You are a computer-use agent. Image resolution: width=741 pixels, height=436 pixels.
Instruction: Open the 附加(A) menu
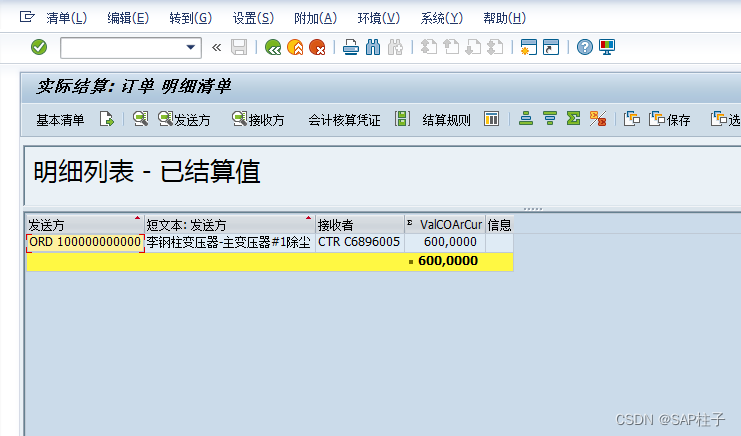pos(316,18)
